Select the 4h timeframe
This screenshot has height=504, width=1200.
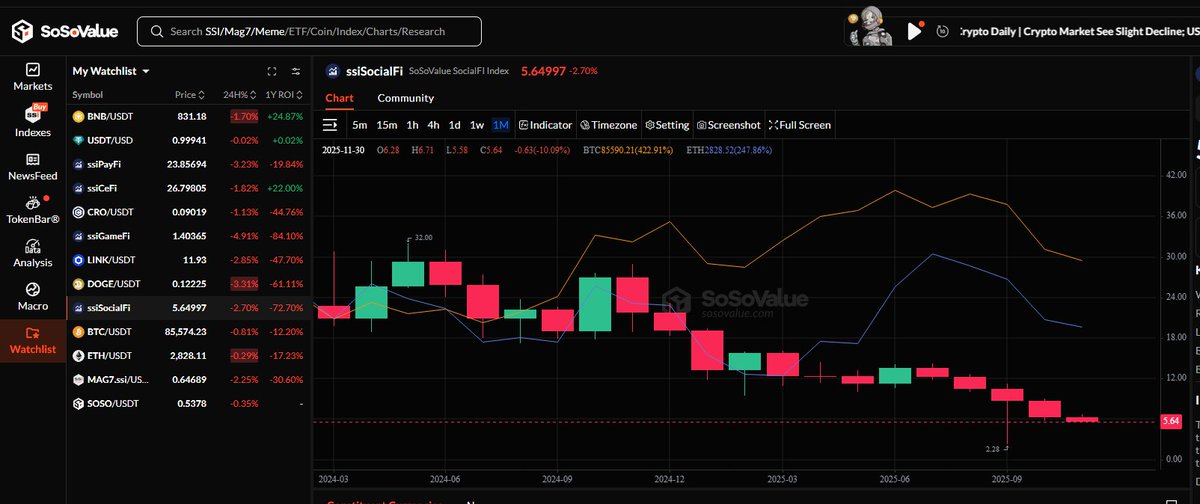click(433, 125)
